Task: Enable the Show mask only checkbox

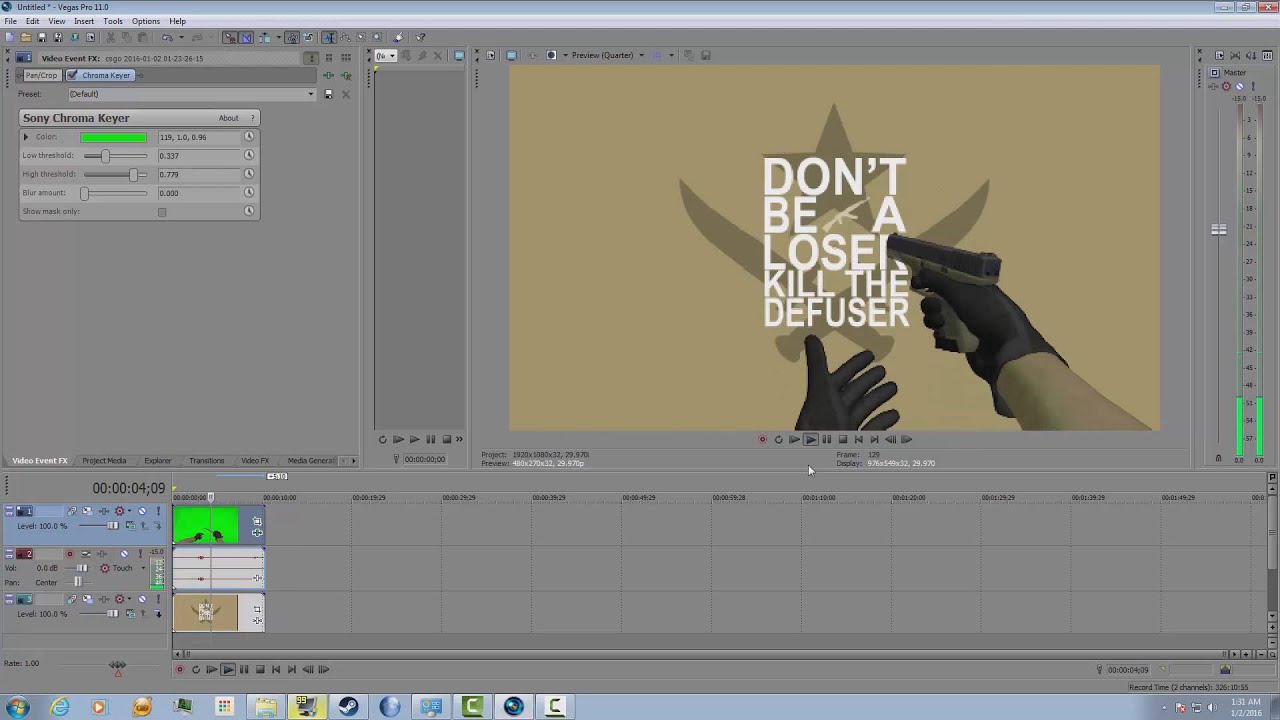Action: (x=162, y=212)
